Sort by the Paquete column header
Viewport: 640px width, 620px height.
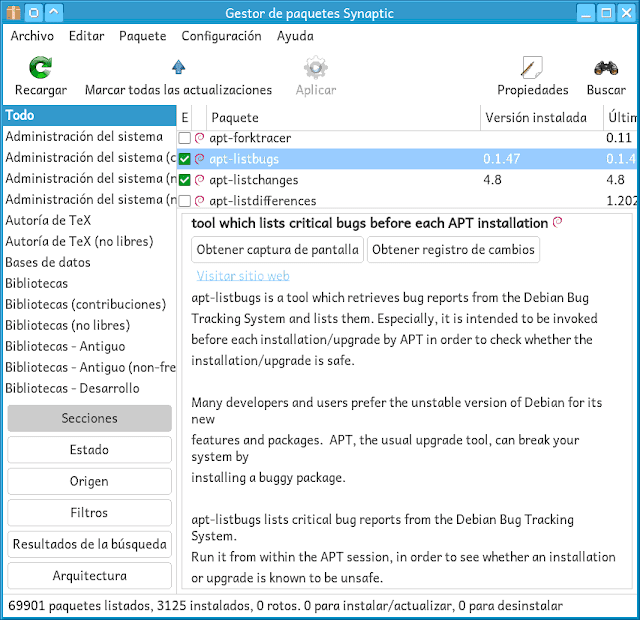point(343,118)
